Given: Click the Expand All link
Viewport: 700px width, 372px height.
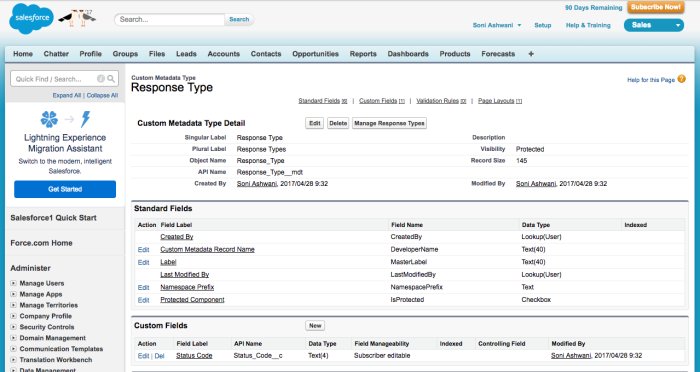Looking at the screenshot, I should 67,96.
